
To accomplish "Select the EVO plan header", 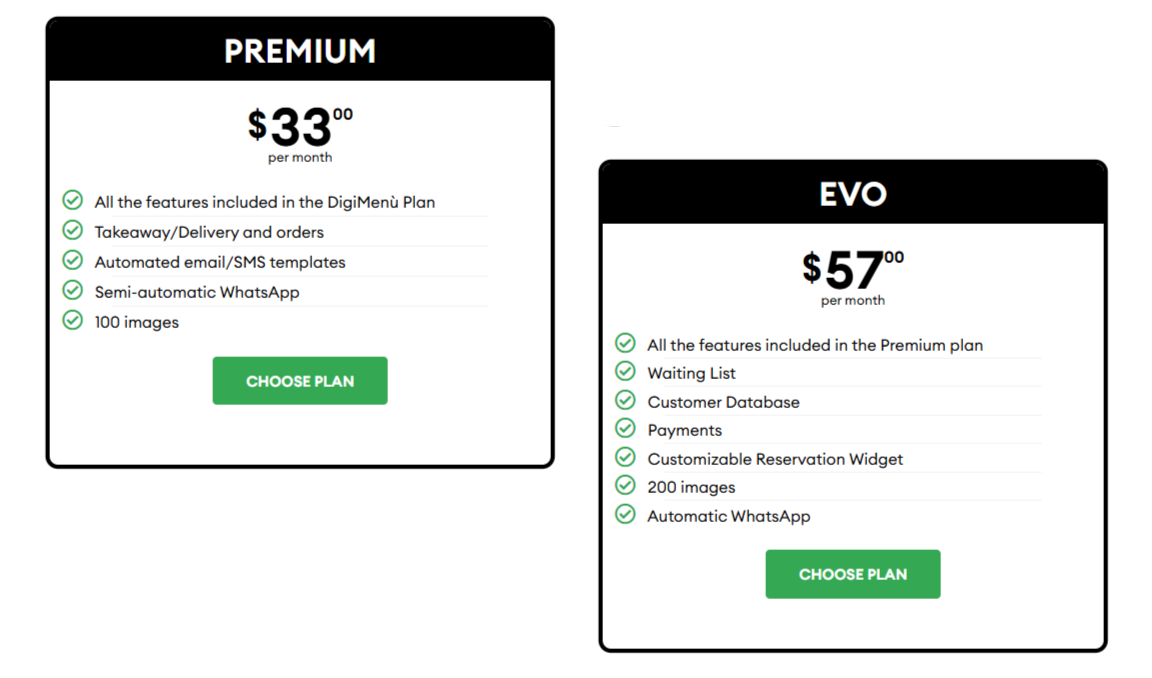I will click(x=852, y=193).
